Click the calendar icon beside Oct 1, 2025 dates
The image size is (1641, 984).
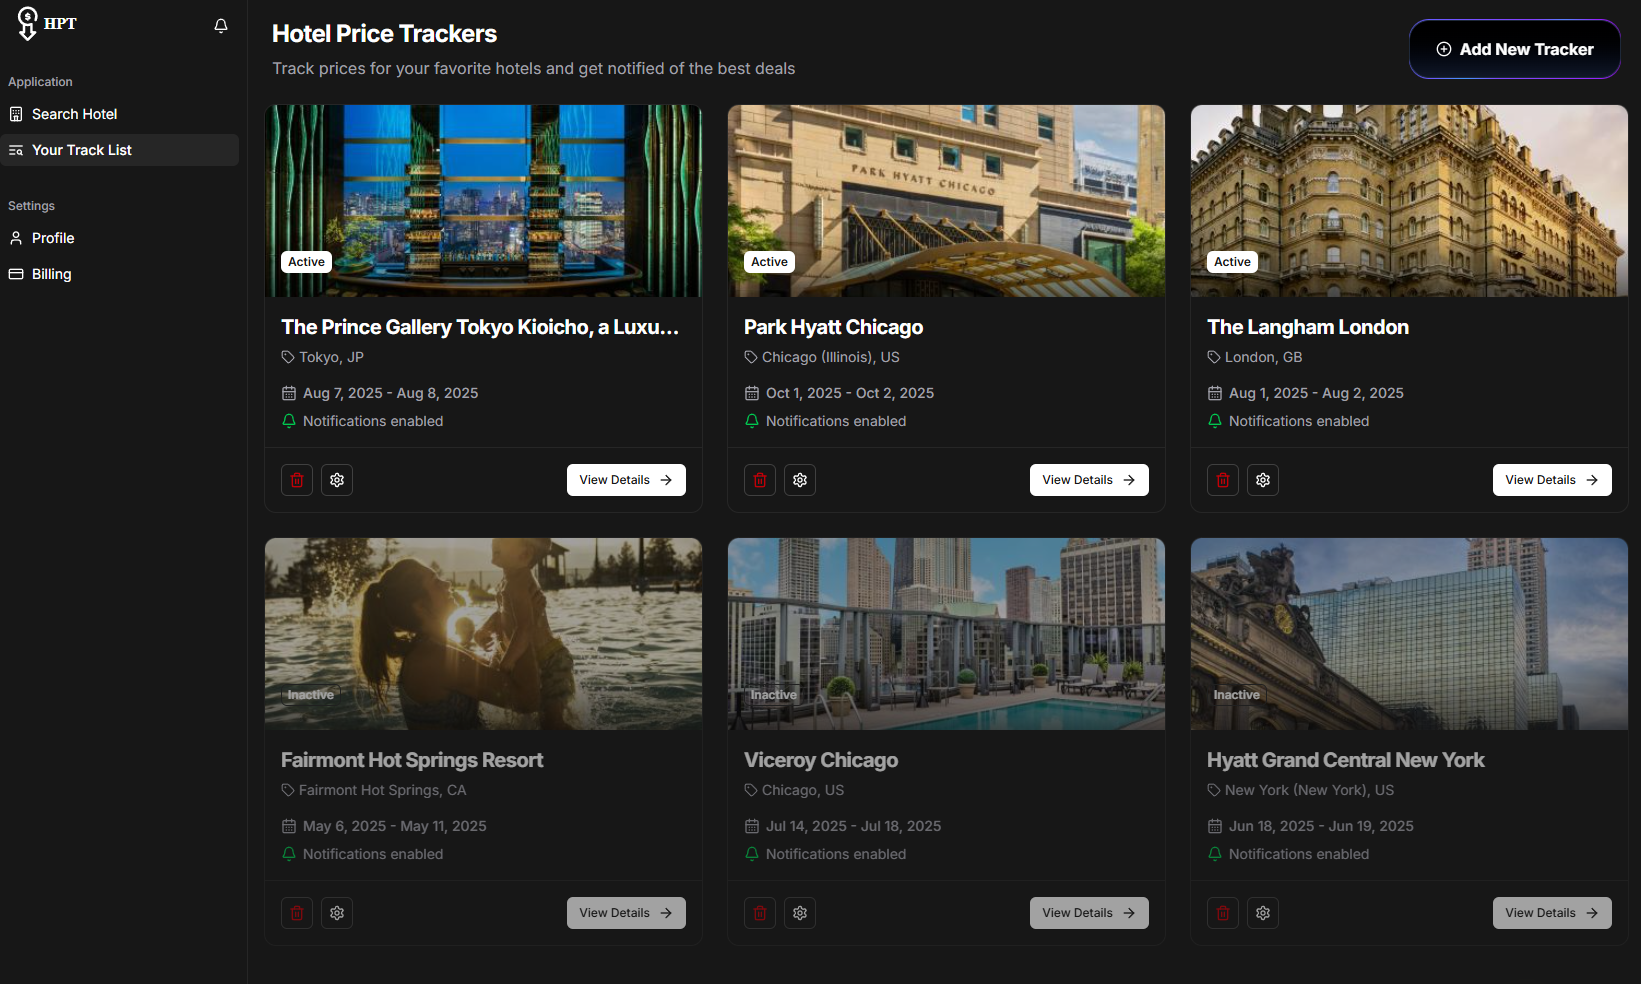point(752,393)
